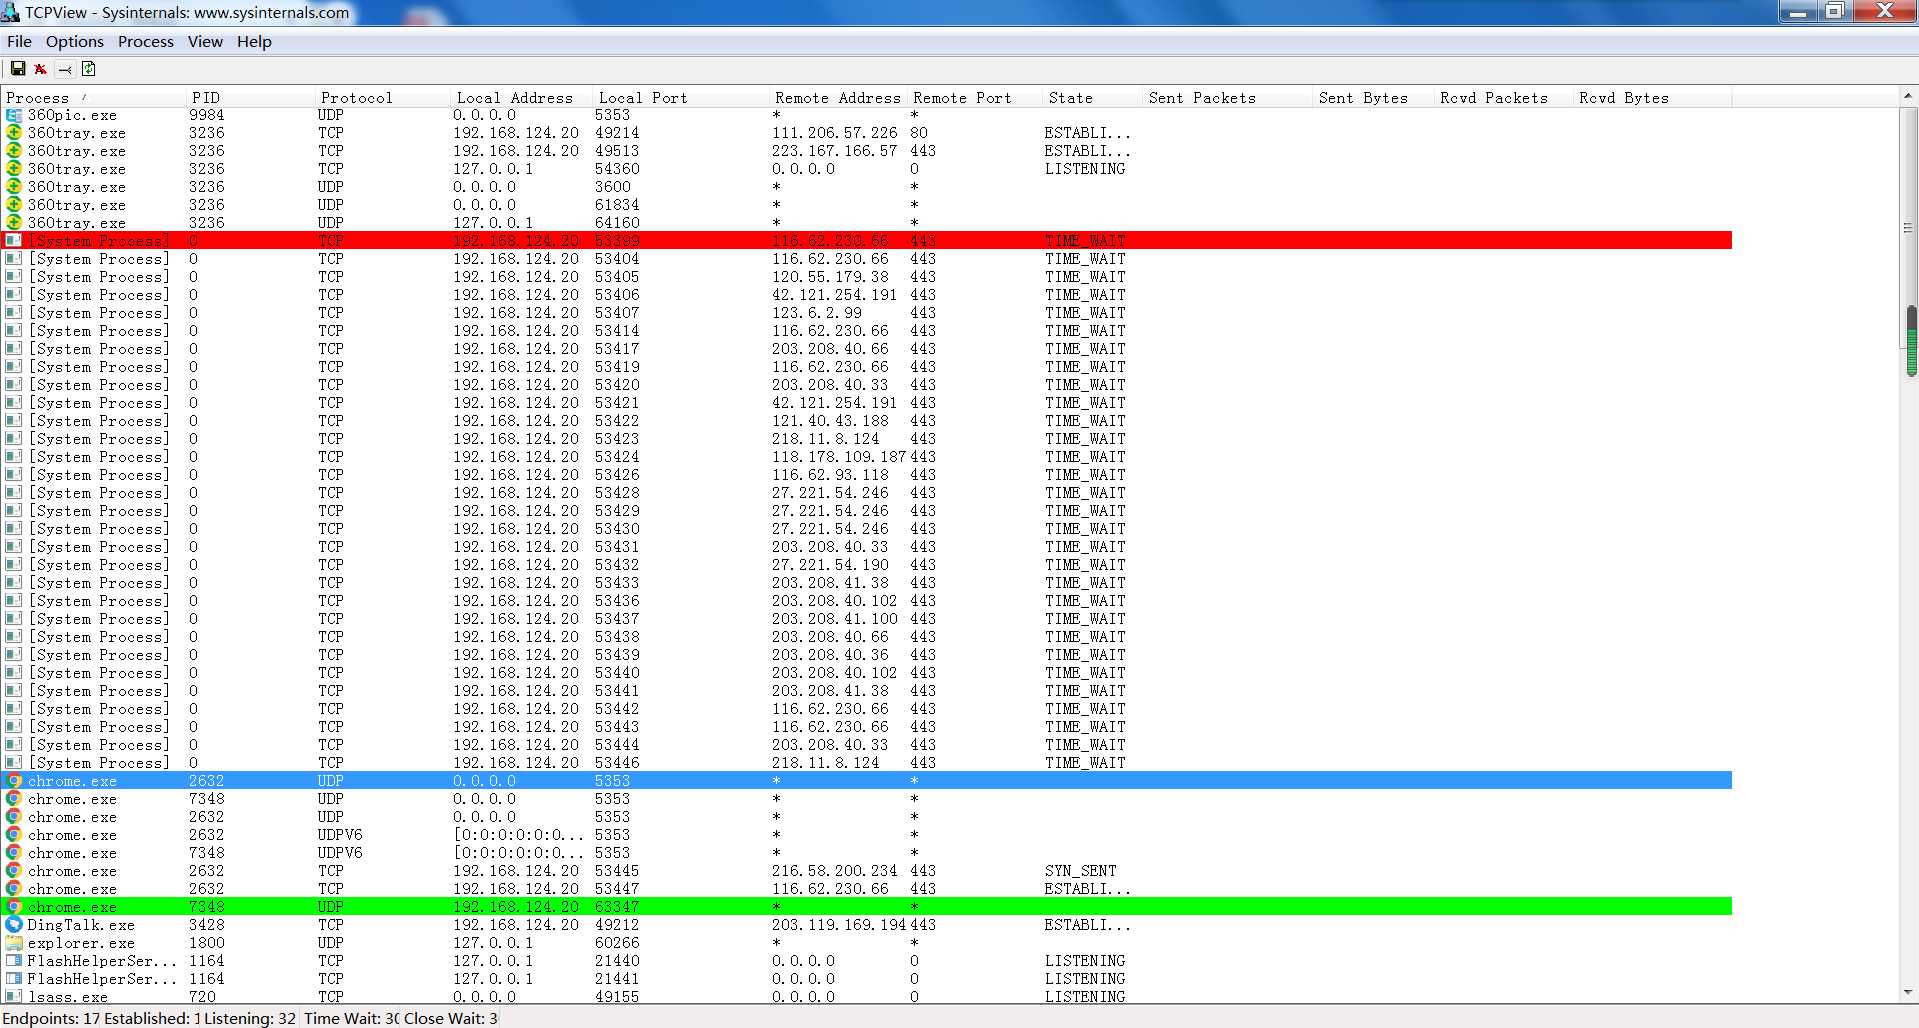Toggle the show unconnected endpoints toolbar icon

pos(65,69)
